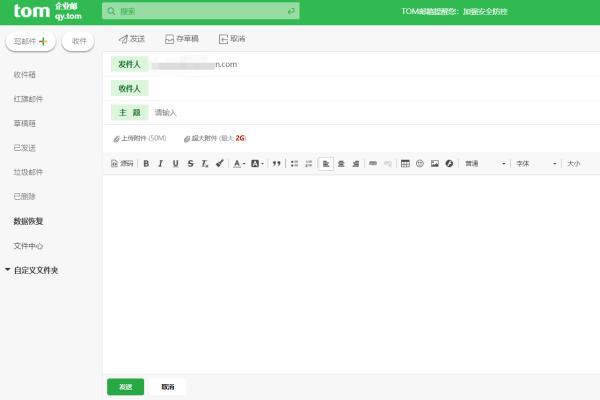Open the red flag mail folder
Image resolution: width=600 pixels, height=400 pixels.
28,99
